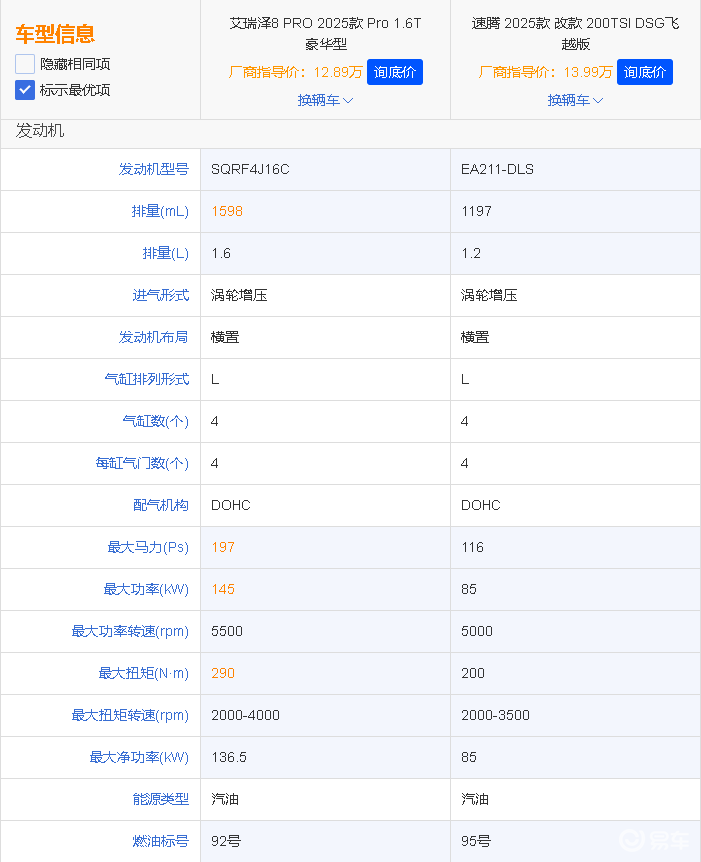This screenshot has height=862, width=701.
Task: Click the 发动机 section header
Action: (40, 131)
